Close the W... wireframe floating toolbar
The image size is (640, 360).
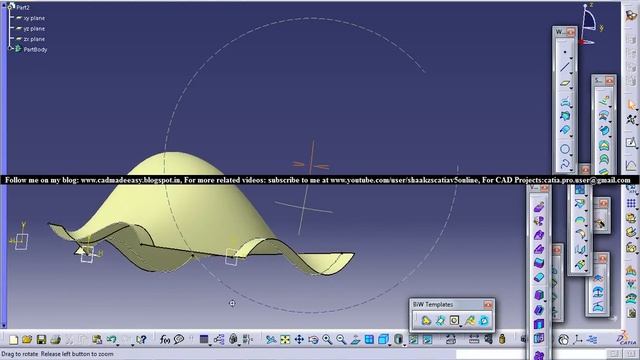point(571,31)
